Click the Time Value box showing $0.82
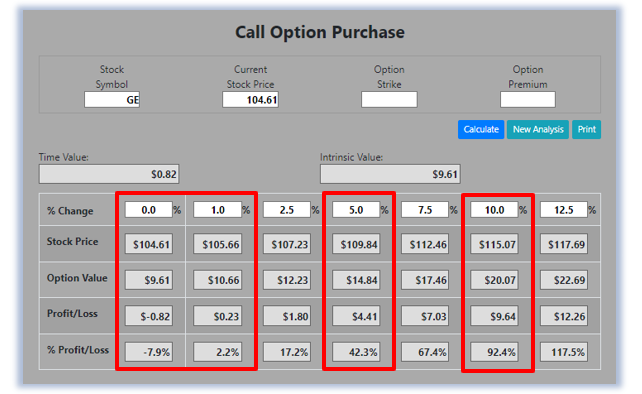The width and height of the screenshot is (642, 394). coord(109,174)
